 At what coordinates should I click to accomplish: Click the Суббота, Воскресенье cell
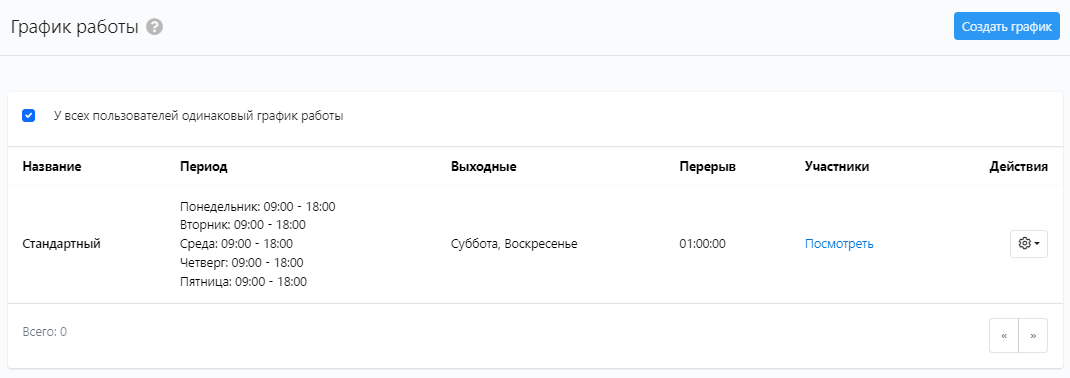click(515, 244)
